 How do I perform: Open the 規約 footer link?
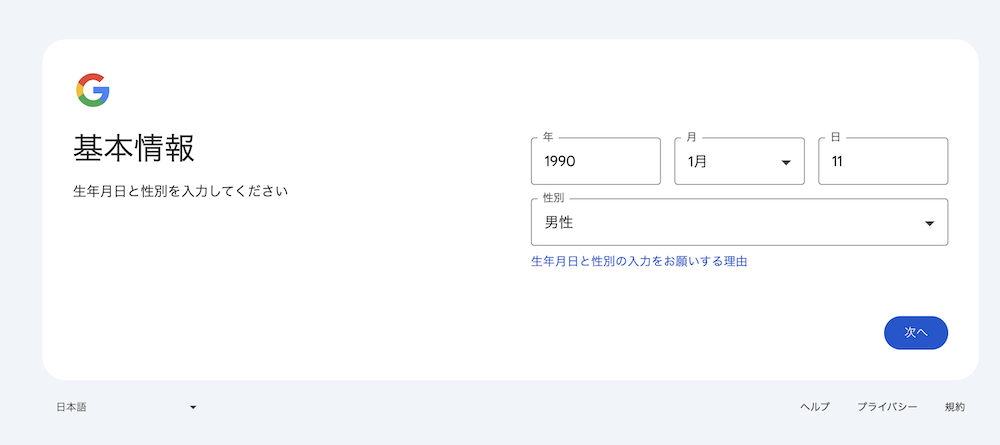955,407
